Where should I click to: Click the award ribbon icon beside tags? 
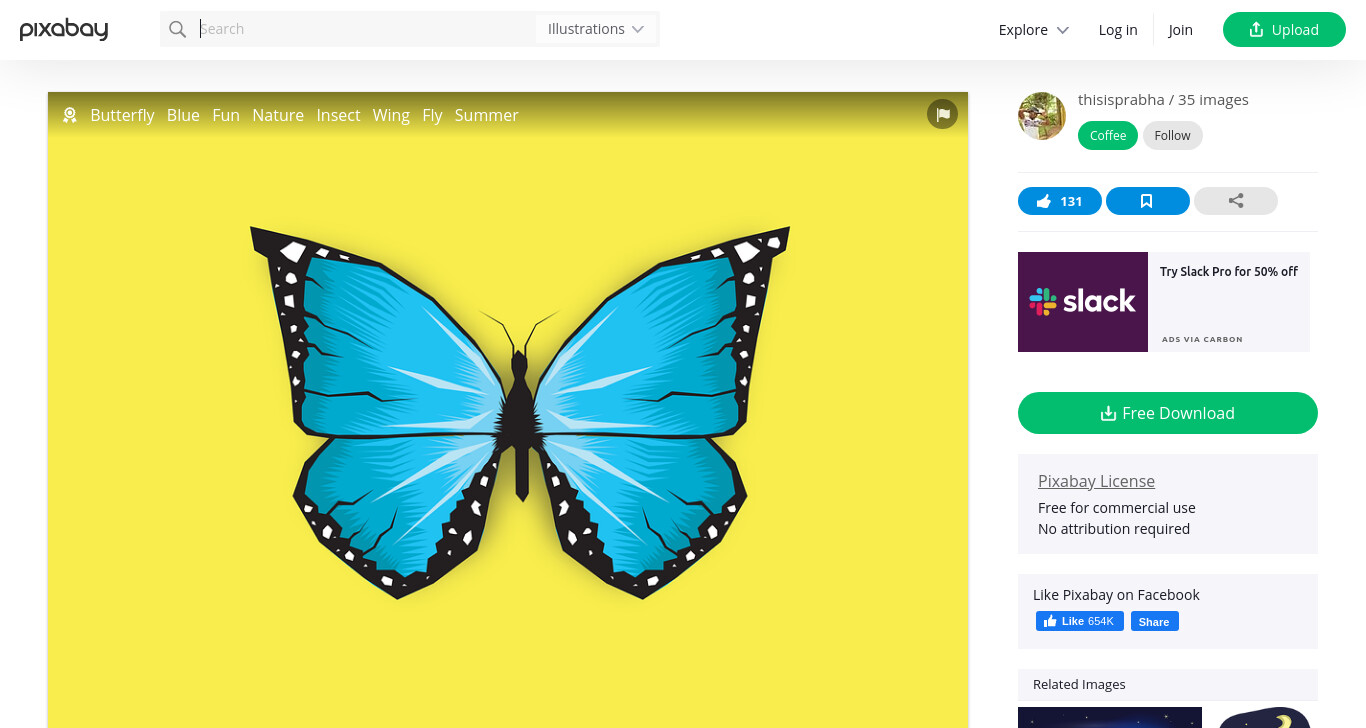click(70, 115)
